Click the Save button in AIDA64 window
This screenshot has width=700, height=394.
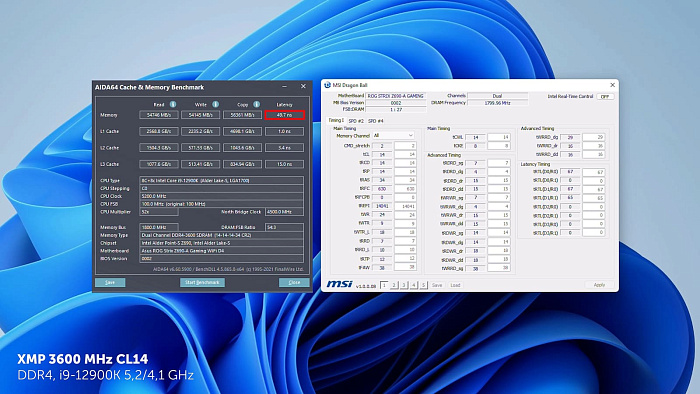[x=110, y=282]
